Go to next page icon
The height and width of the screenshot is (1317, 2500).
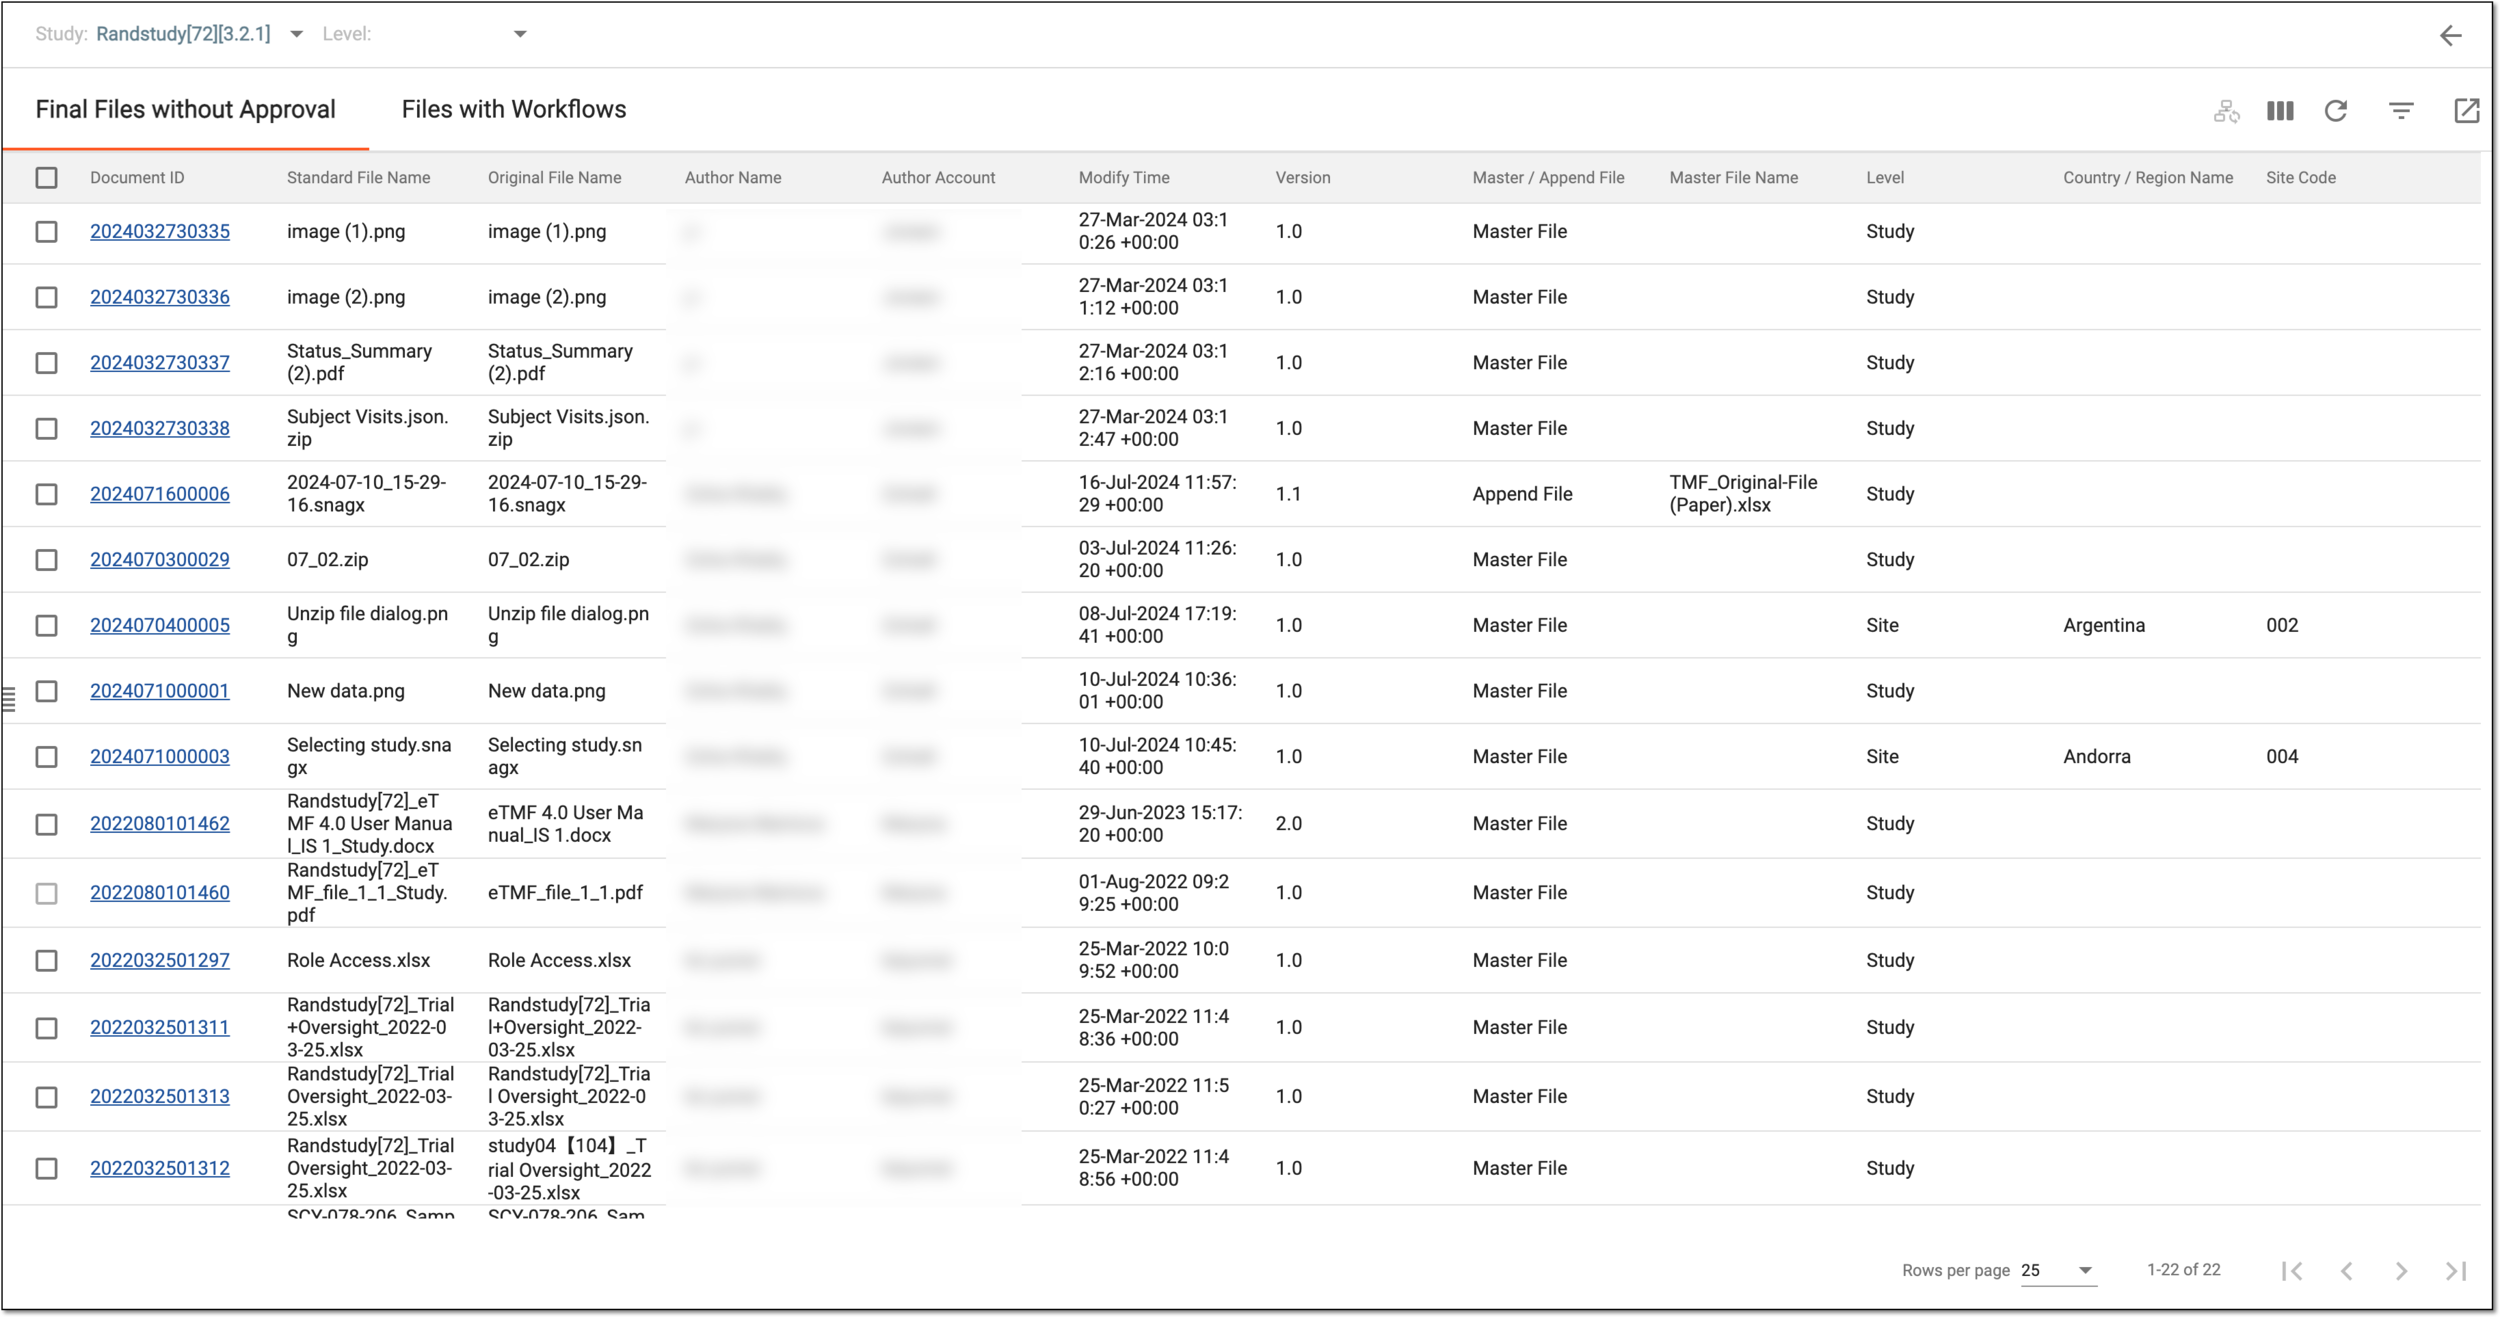(2401, 1271)
